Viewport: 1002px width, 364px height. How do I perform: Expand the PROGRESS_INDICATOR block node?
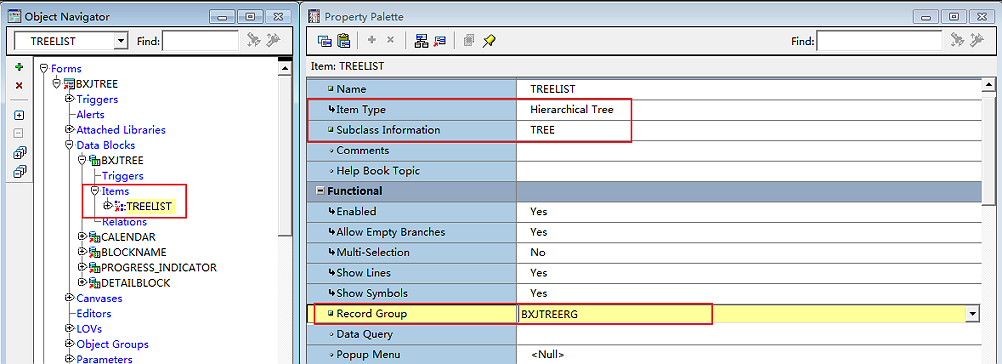point(82,268)
